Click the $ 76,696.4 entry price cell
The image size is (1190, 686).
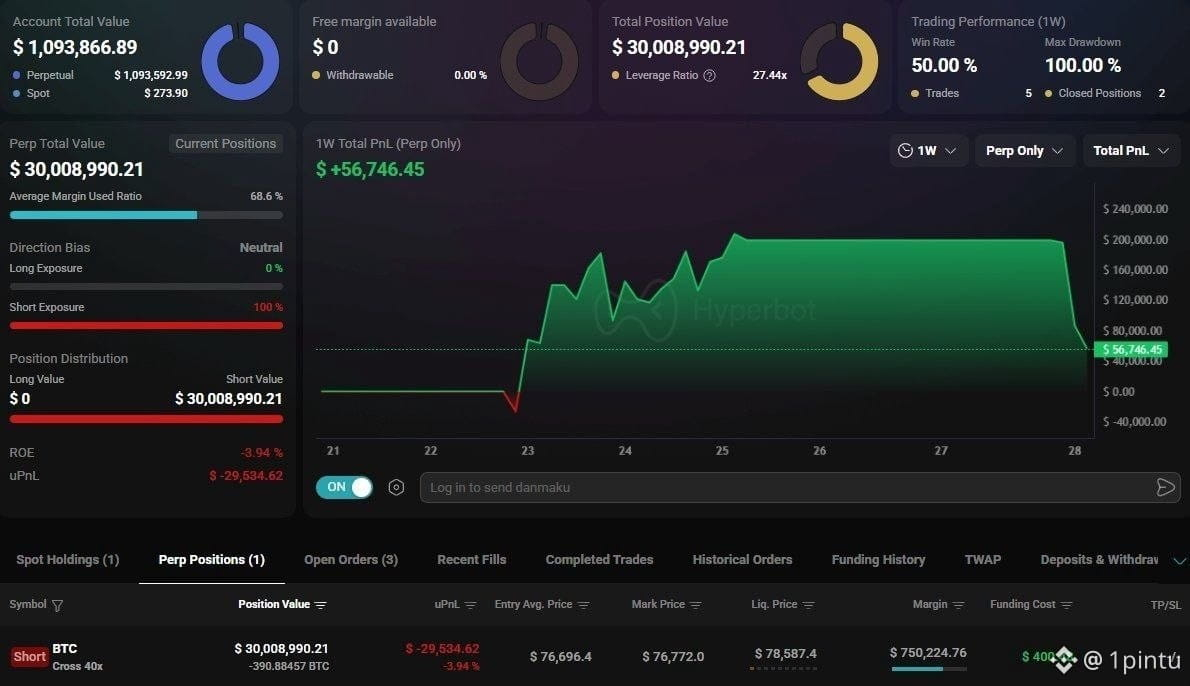coord(561,656)
